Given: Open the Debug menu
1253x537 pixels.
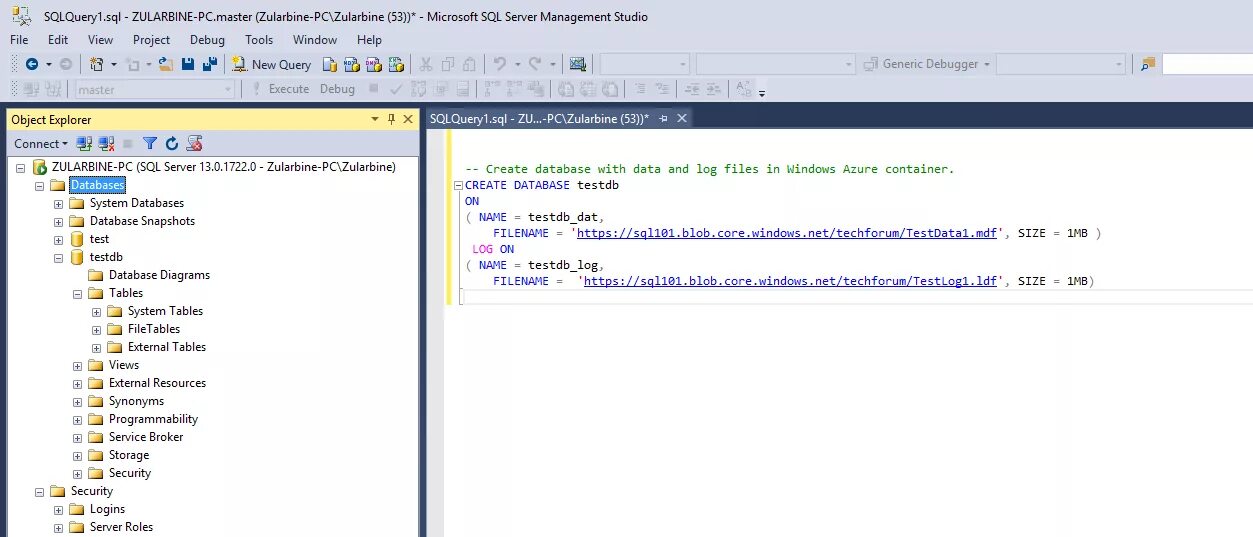Looking at the screenshot, I should pos(207,40).
